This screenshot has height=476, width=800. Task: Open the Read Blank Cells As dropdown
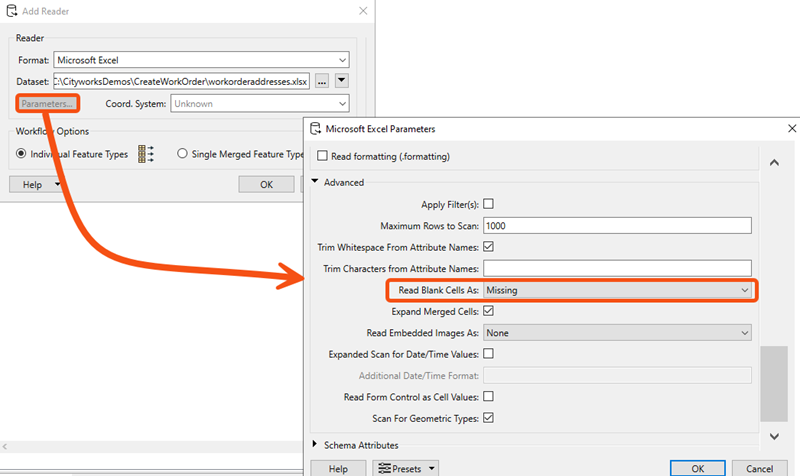pos(617,290)
